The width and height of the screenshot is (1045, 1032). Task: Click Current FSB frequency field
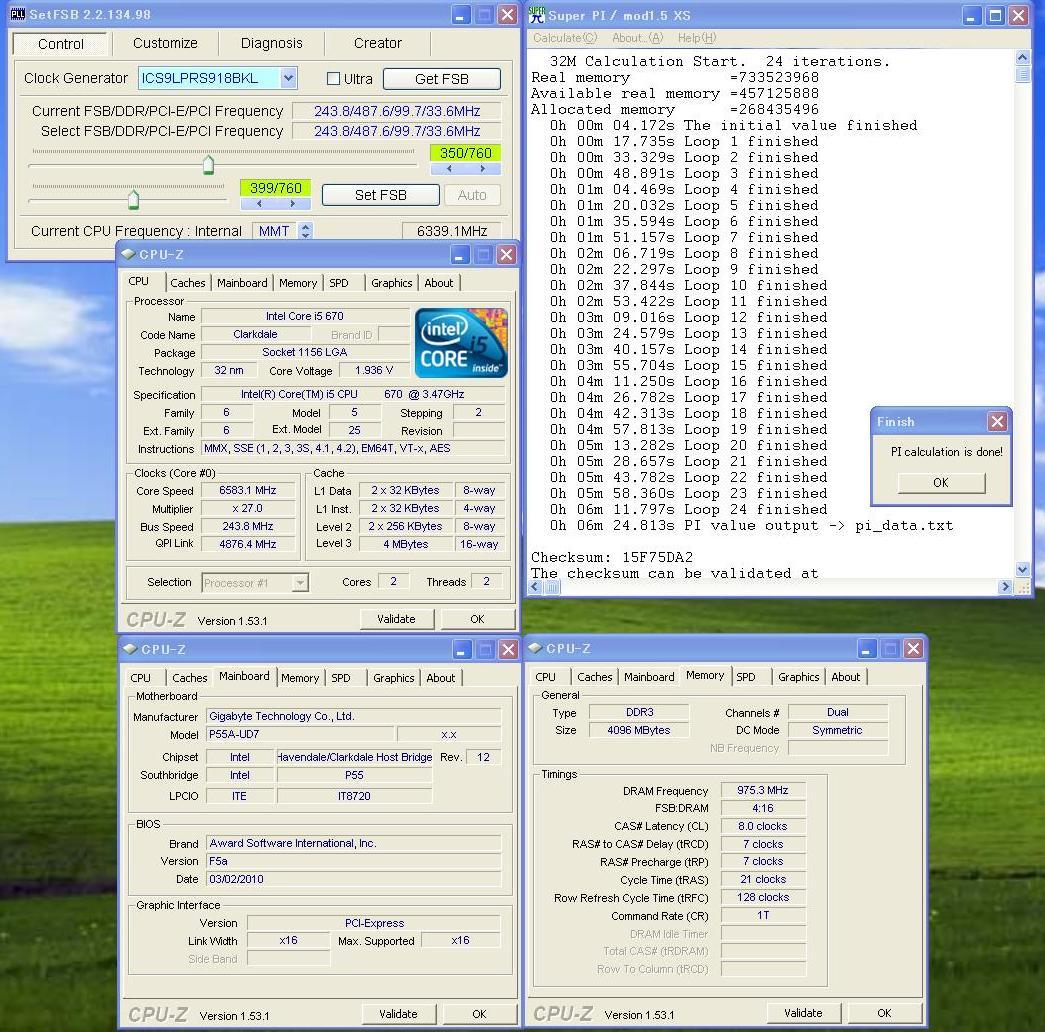[397, 111]
